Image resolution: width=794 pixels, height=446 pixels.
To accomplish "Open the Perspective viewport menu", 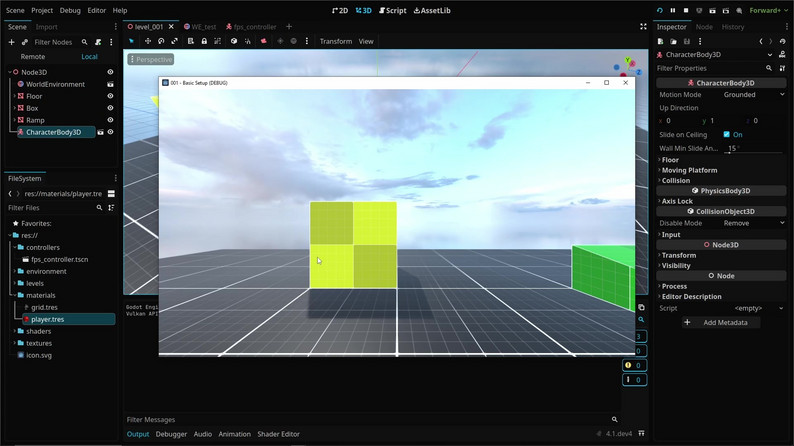I will tap(151, 59).
